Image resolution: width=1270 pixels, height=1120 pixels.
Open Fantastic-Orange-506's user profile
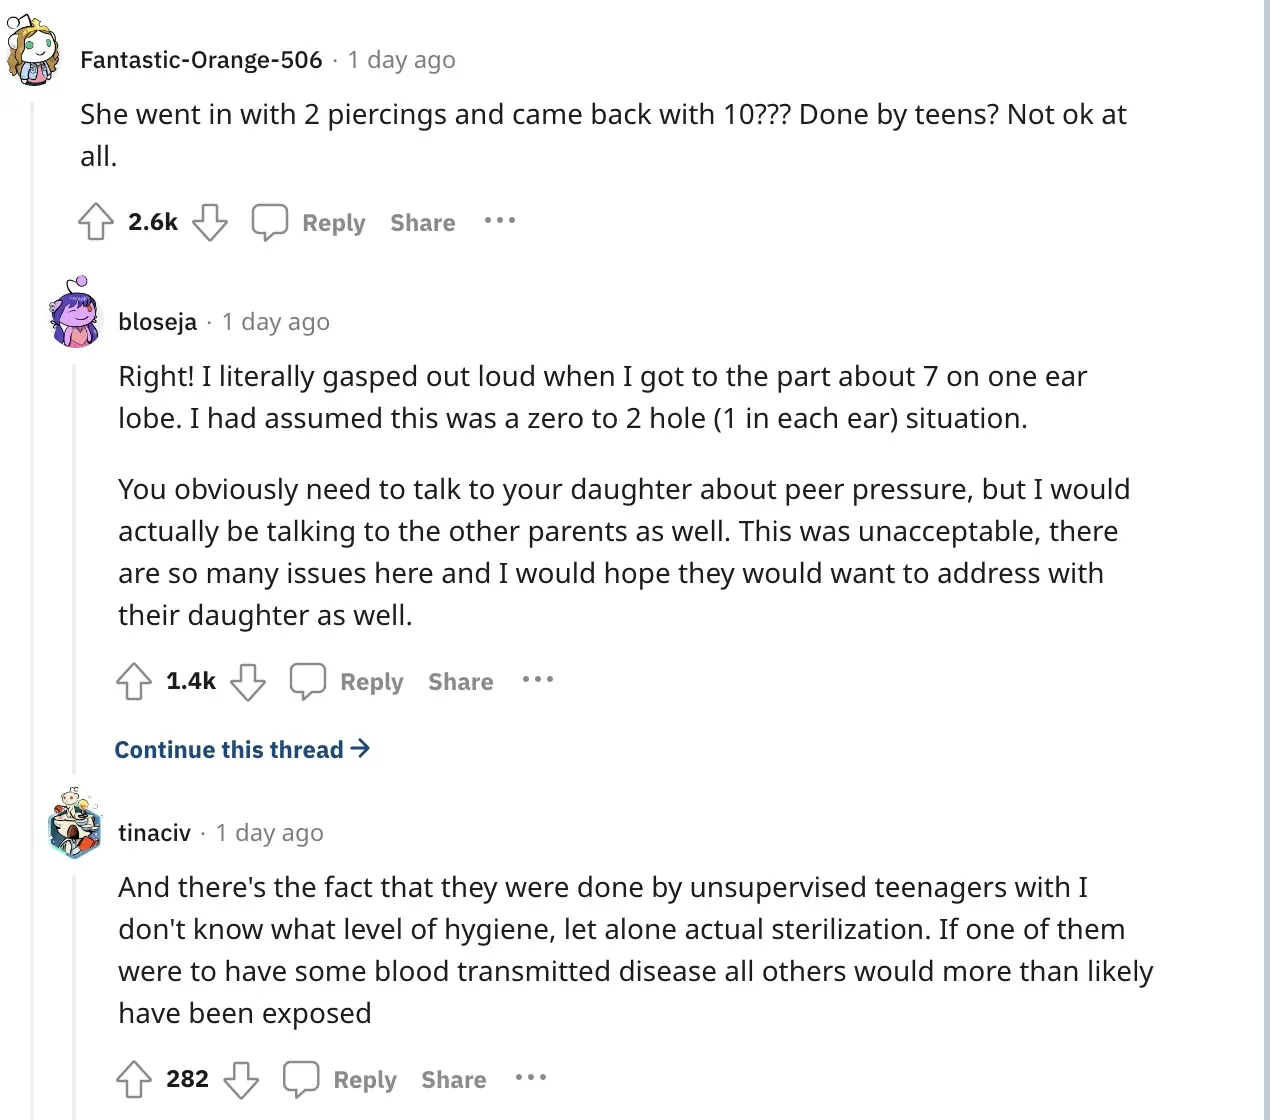(201, 60)
